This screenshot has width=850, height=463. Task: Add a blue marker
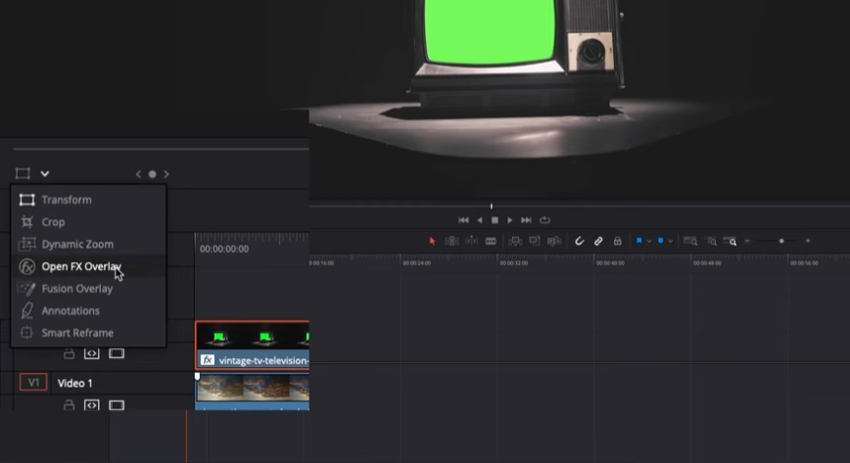click(660, 241)
